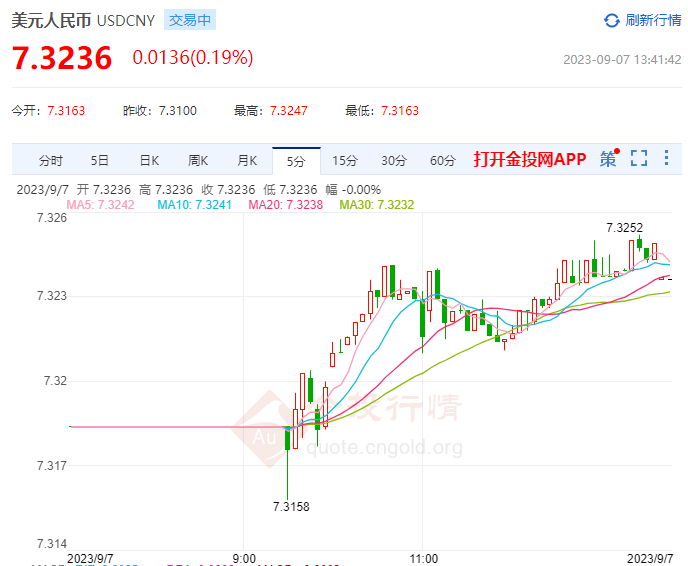Click the 打开金投网APP link
The image size is (688, 566).
[530, 160]
